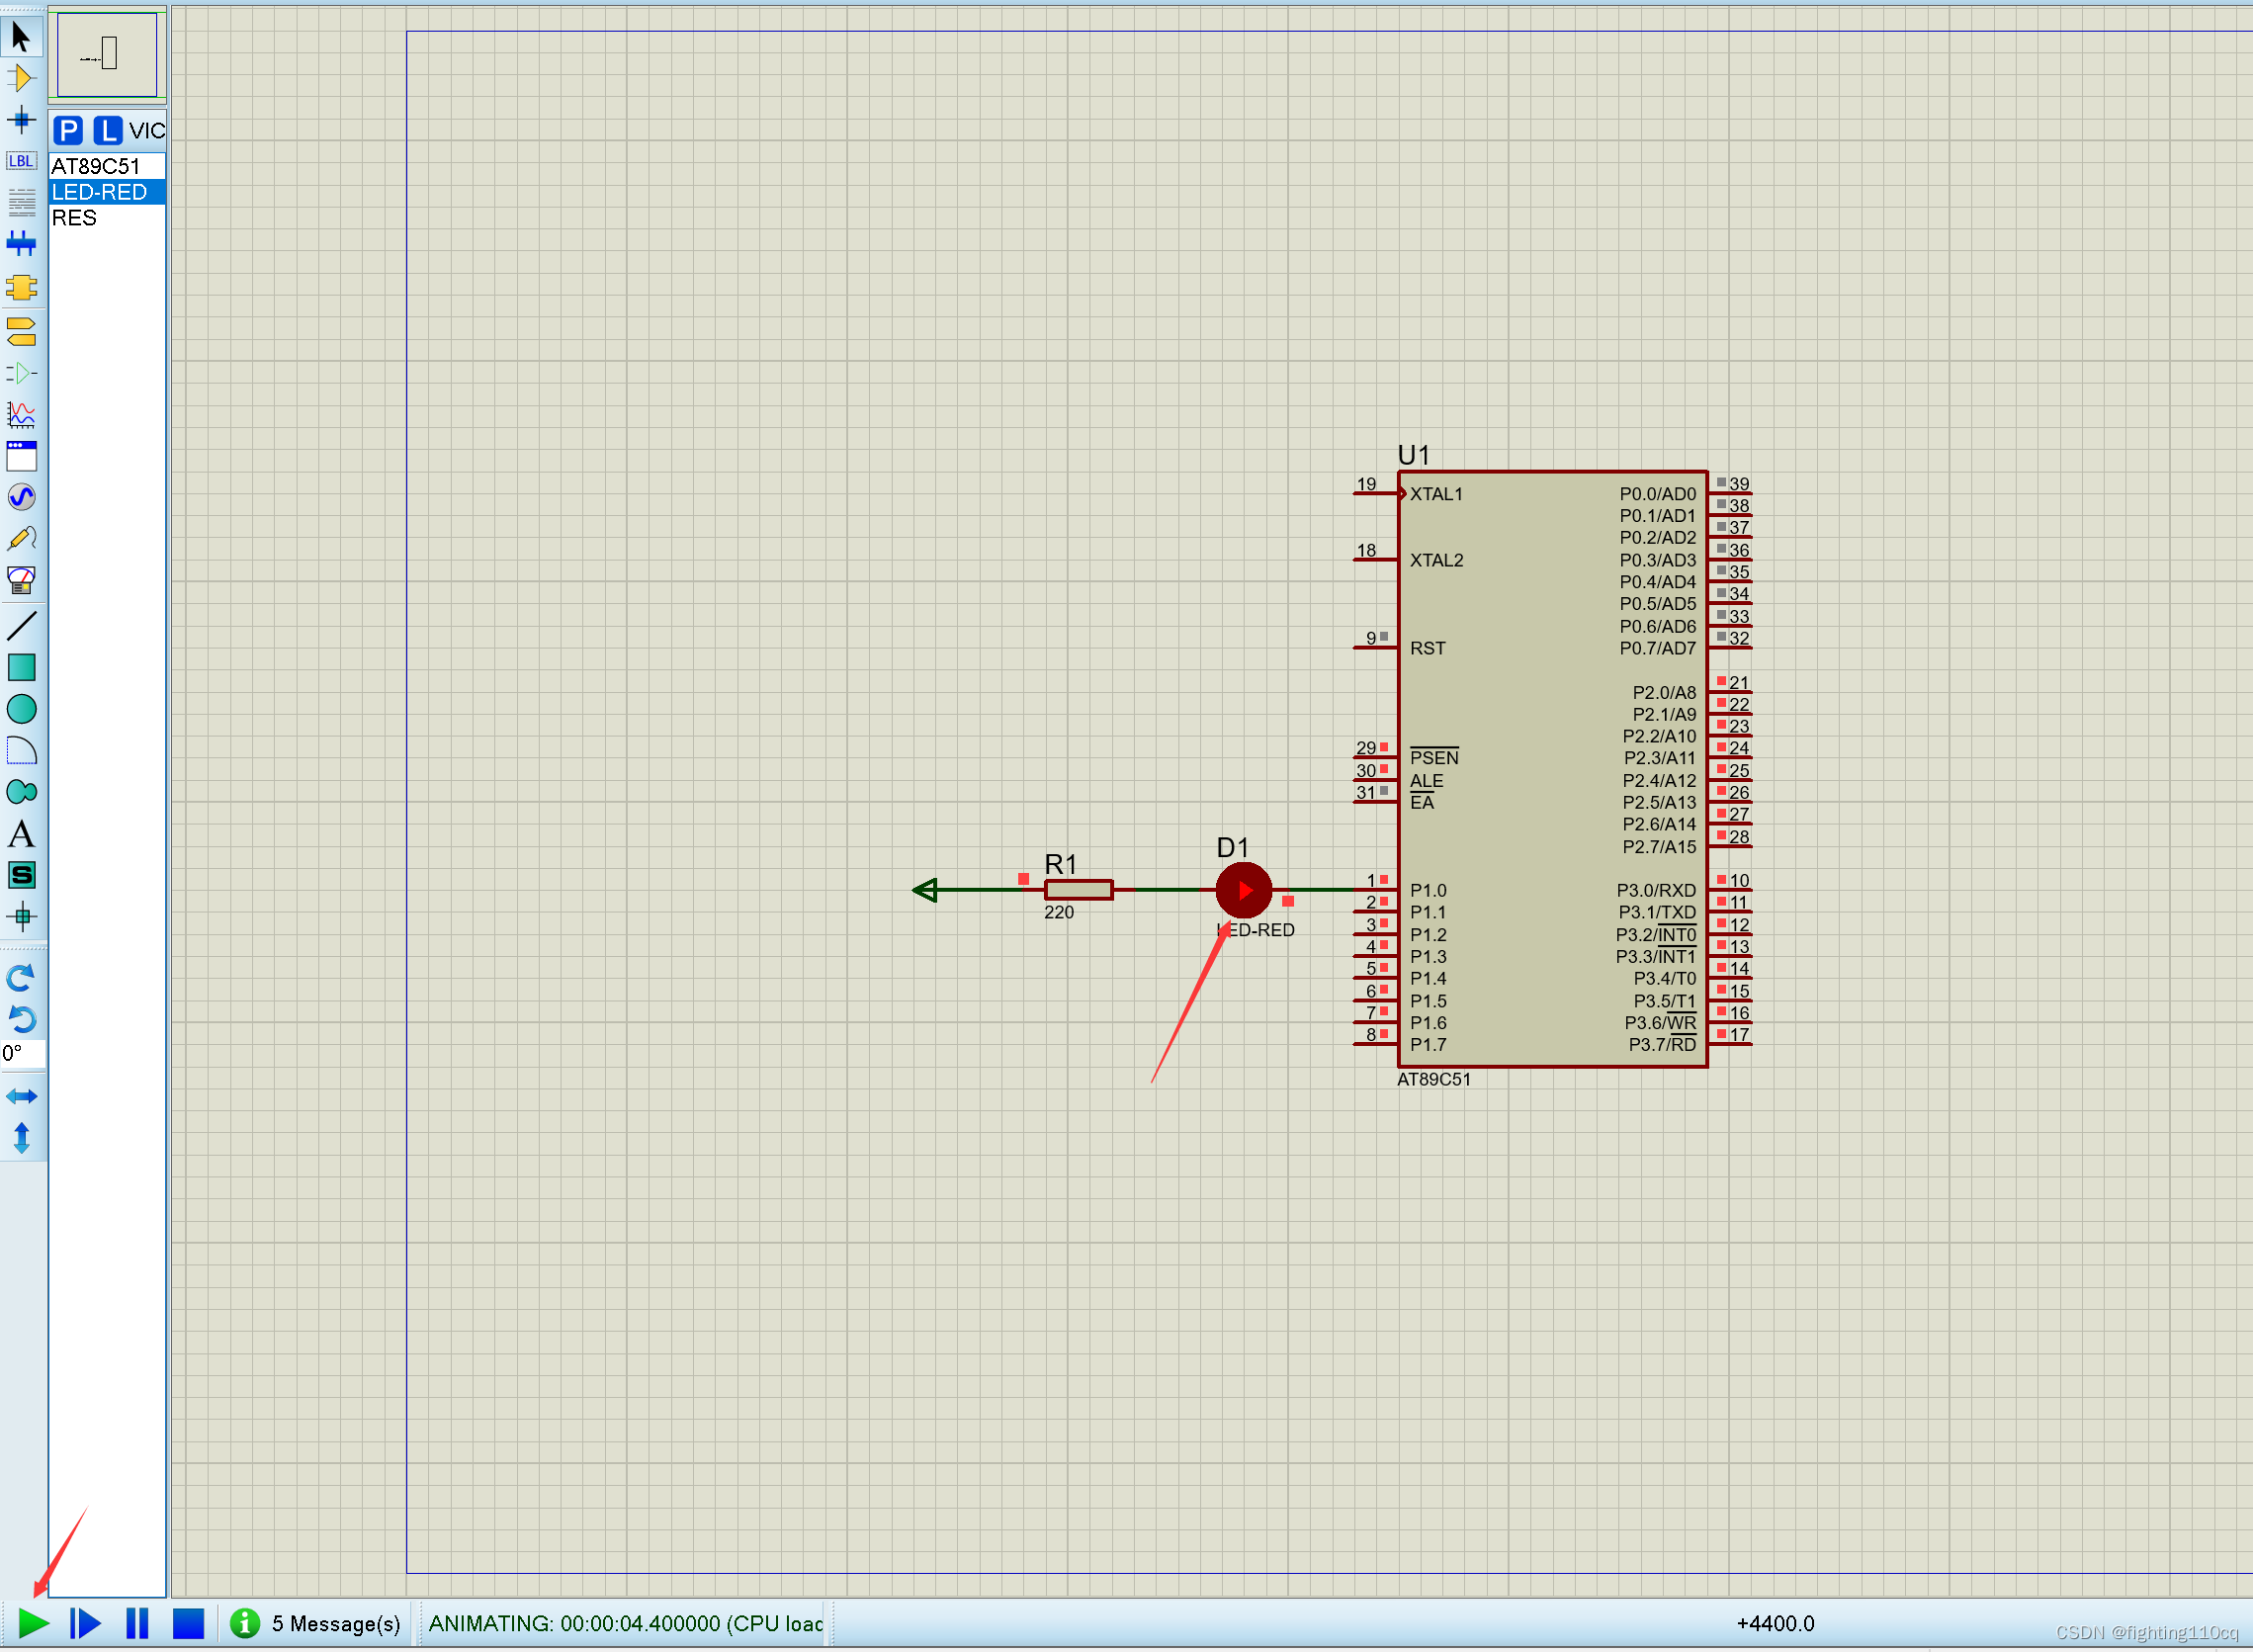Image resolution: width=2253 pixels, height=1652 pixels.
Task: Select RES in the device list
Action: (75, 218)
